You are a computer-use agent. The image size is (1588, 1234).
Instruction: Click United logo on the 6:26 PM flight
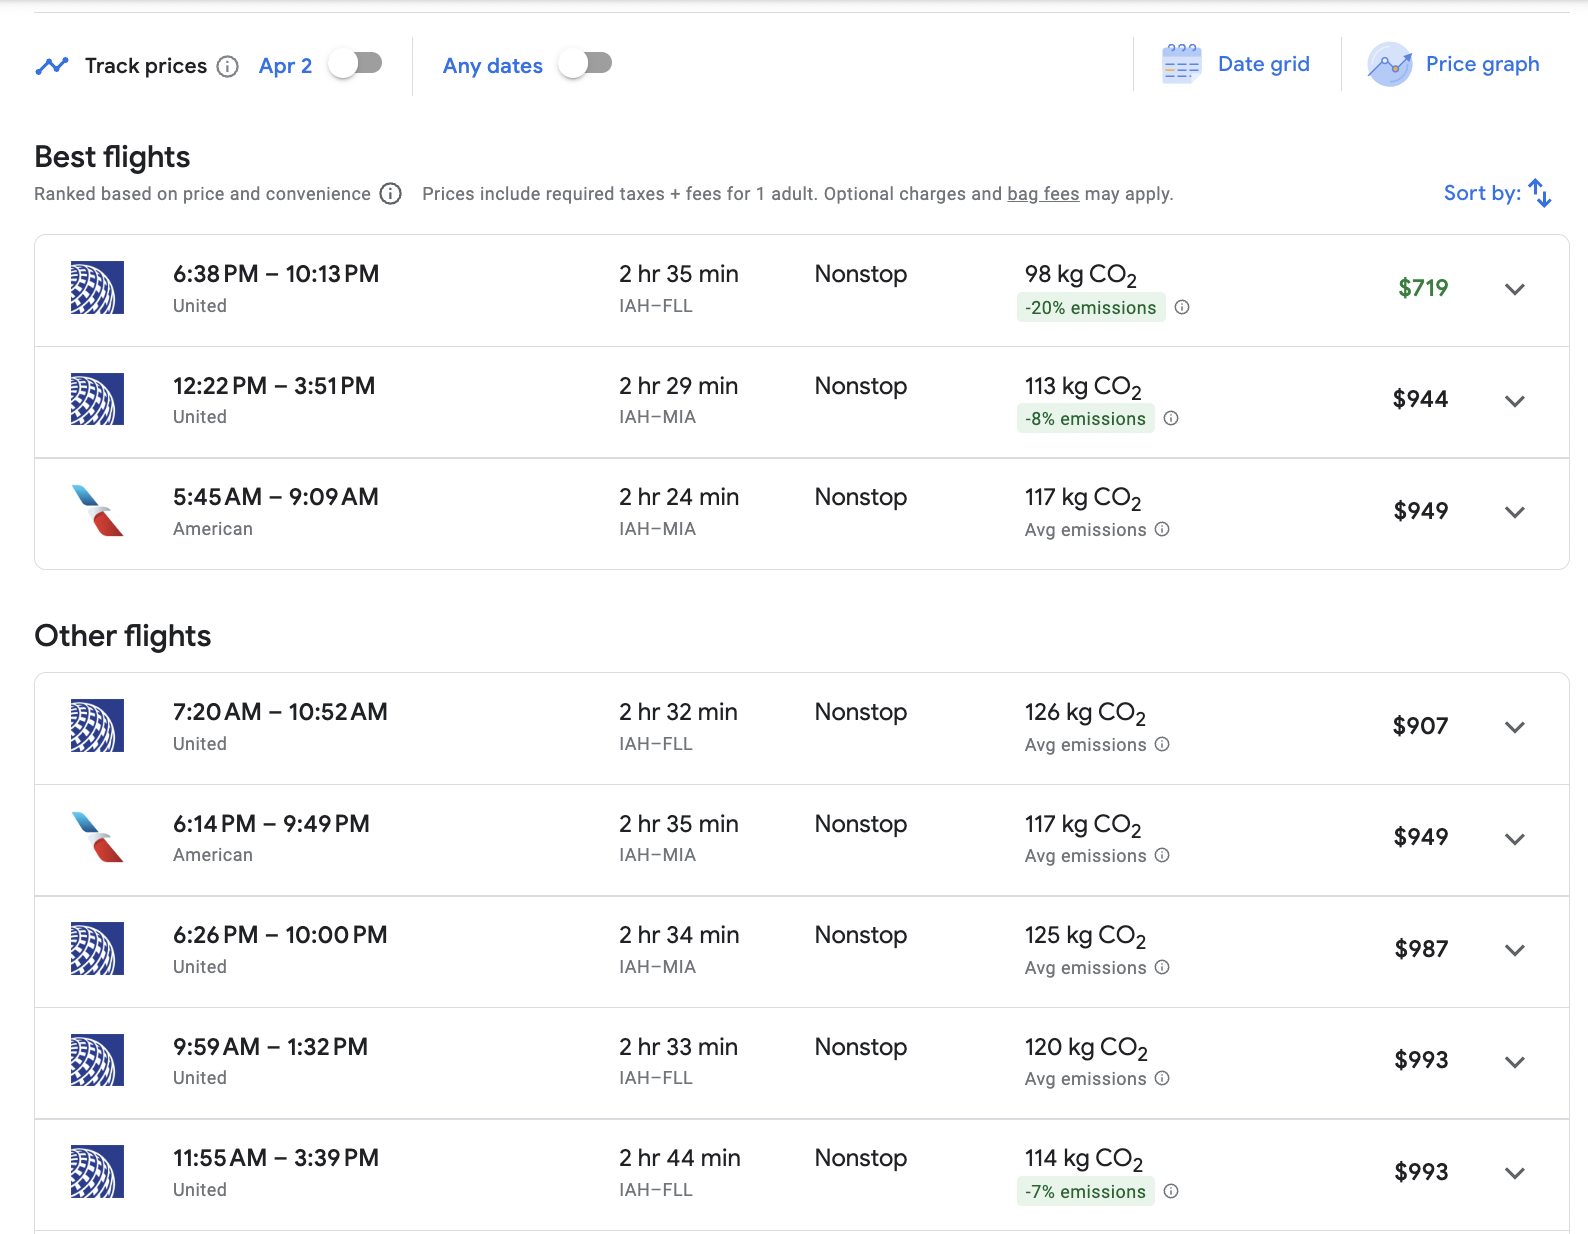point(97,949)
